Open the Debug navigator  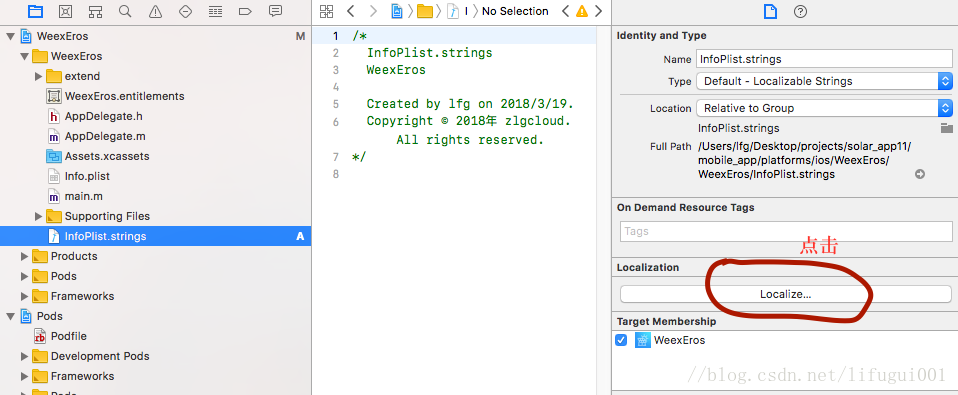point(215,11)
